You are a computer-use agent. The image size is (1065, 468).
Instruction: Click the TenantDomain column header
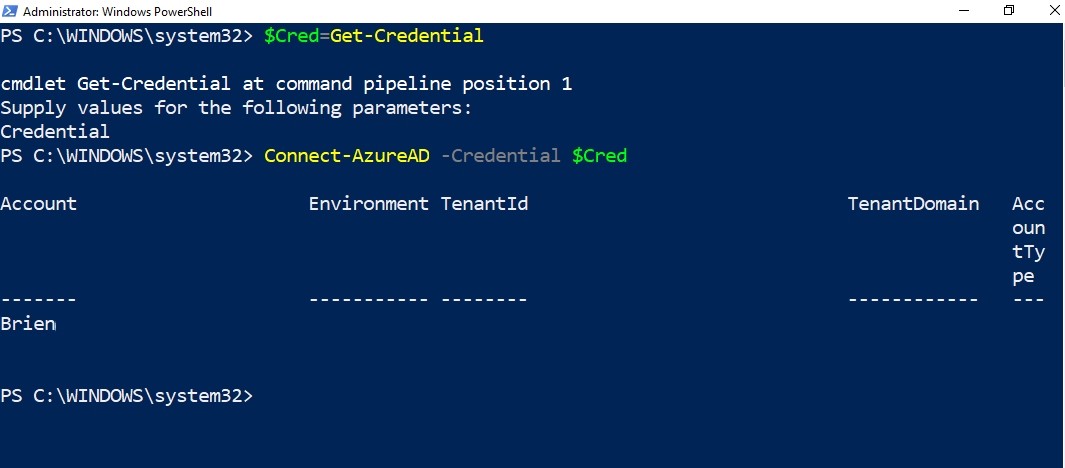point(914,204)
